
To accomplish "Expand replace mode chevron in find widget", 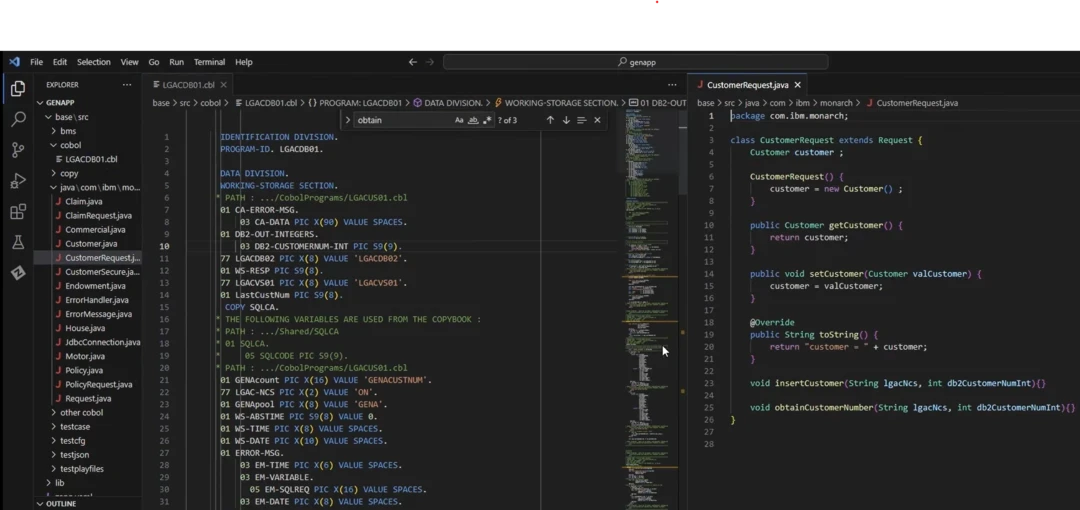I will pyautogui.click(x=348, y=120).
